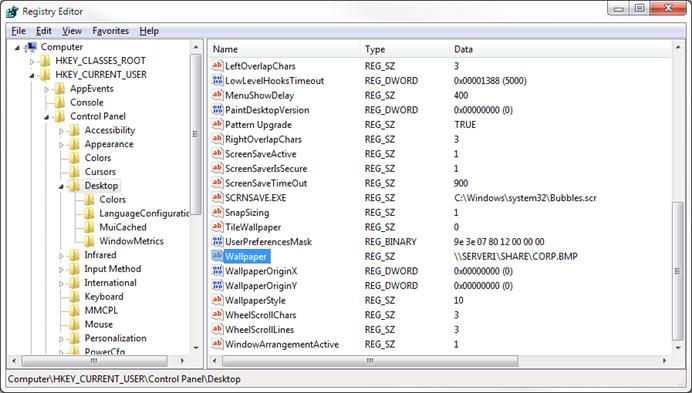This screenshot has width=692, height=393.
Task: Expand the Accessibility key
Action: coord(61,131)
